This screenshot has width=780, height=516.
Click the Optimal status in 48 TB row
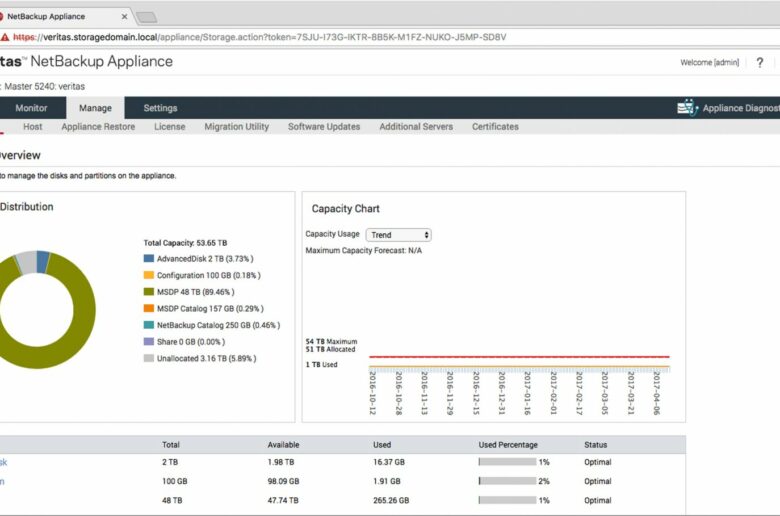[597, 501]
